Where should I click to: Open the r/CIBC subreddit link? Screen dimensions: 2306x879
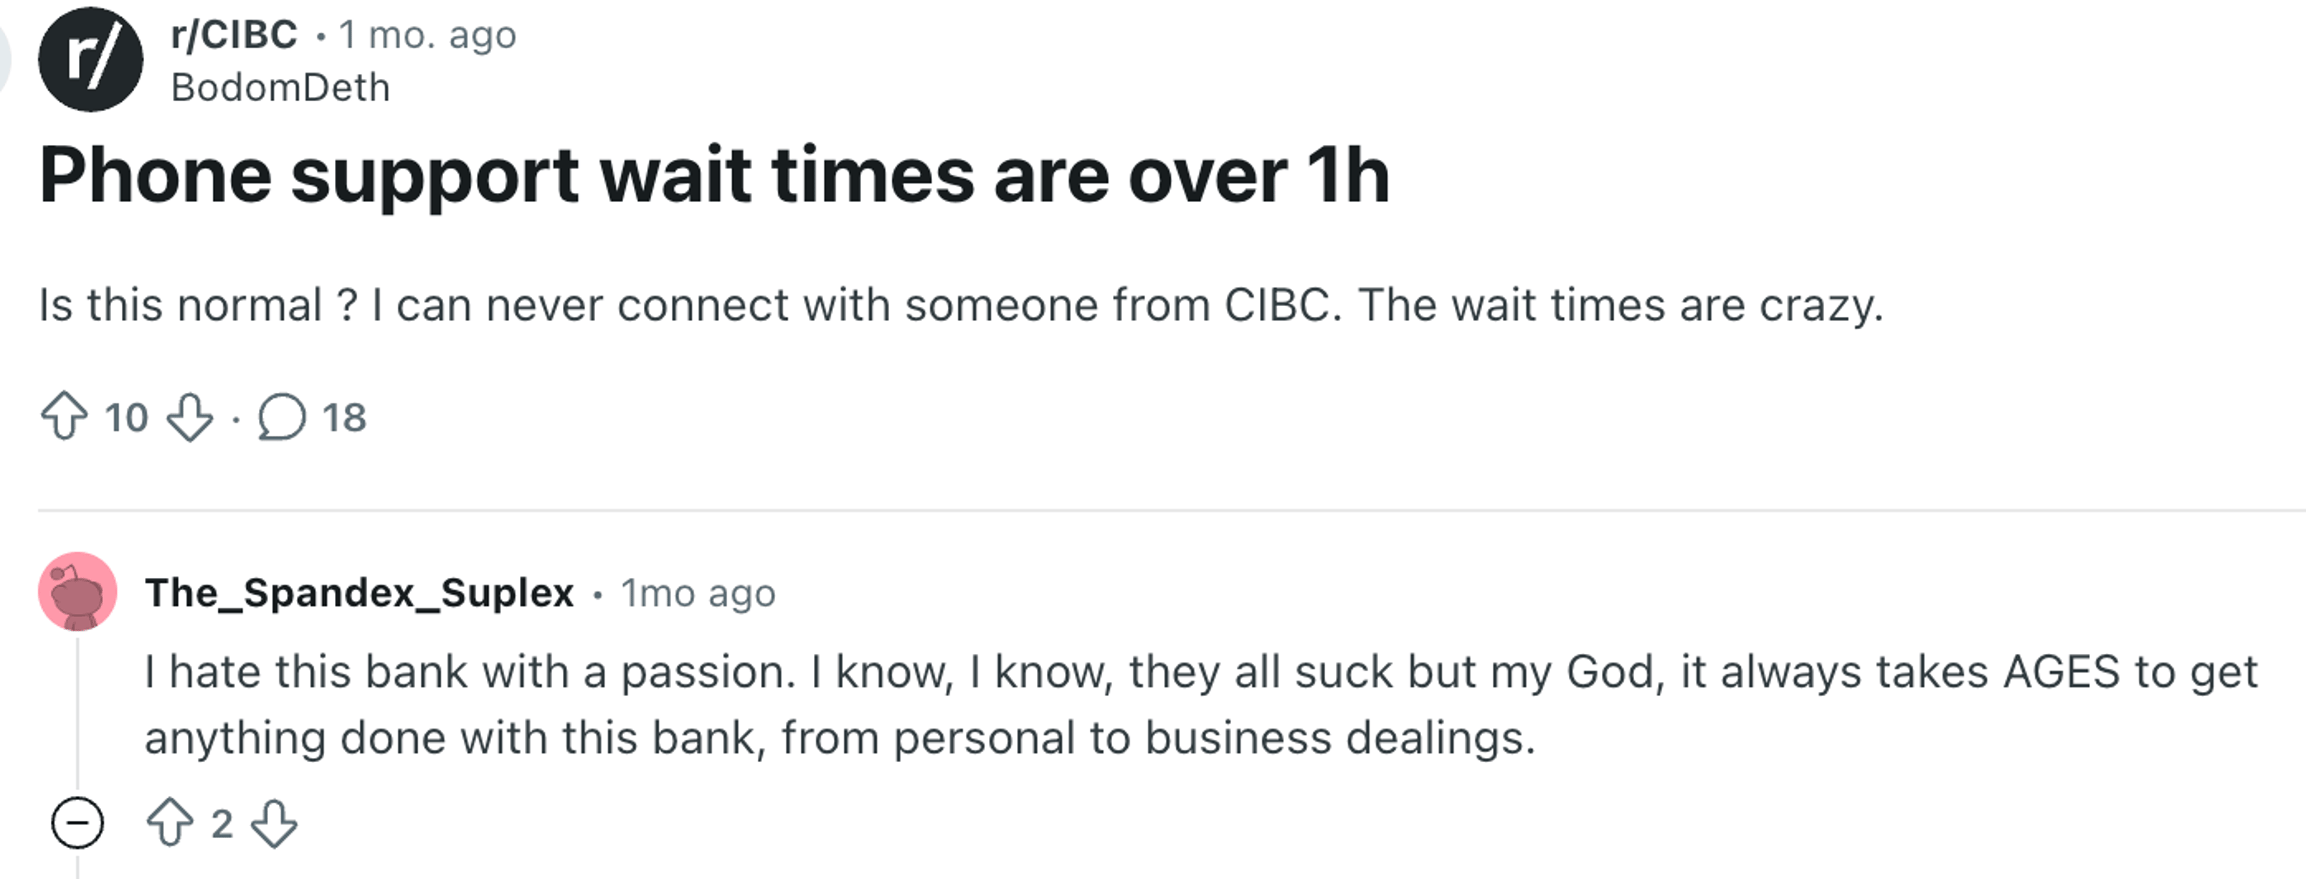(231, 34)
